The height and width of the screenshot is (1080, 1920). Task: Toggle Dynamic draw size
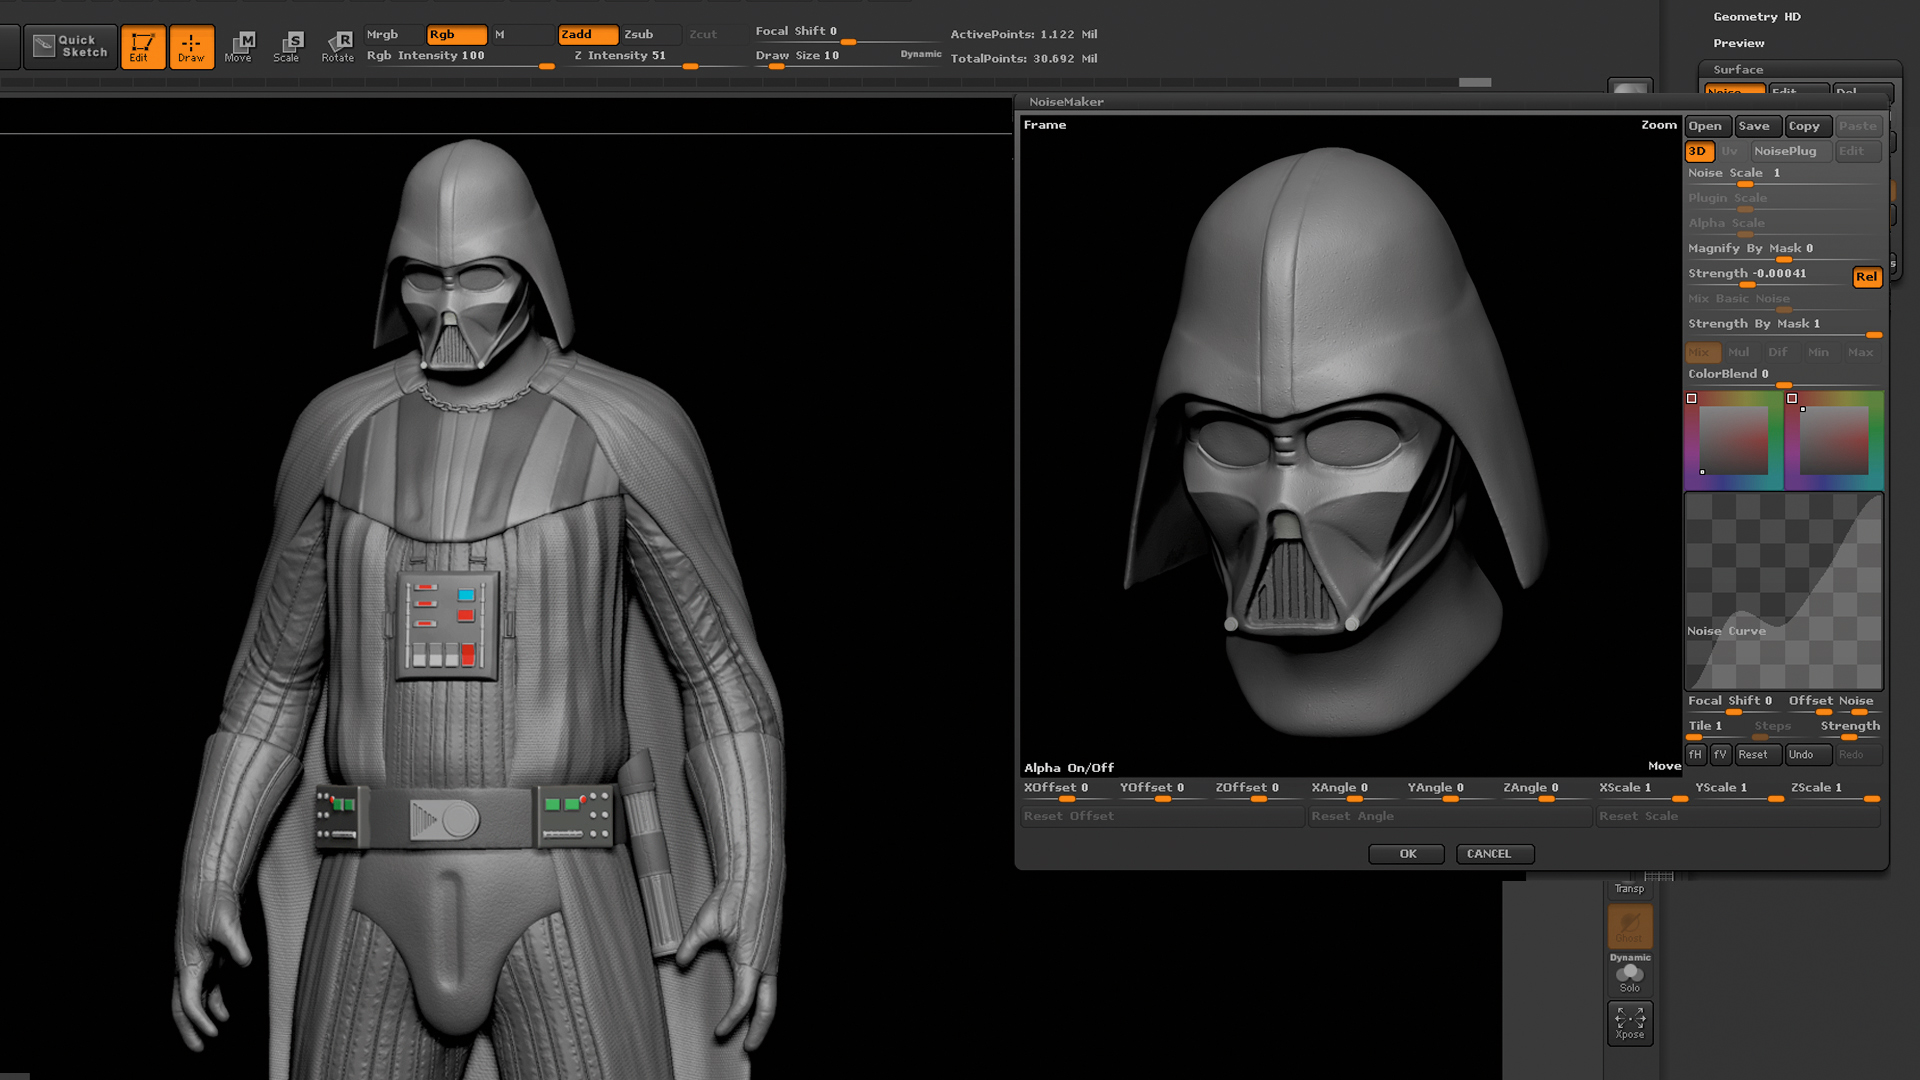[x=920, y=54]
